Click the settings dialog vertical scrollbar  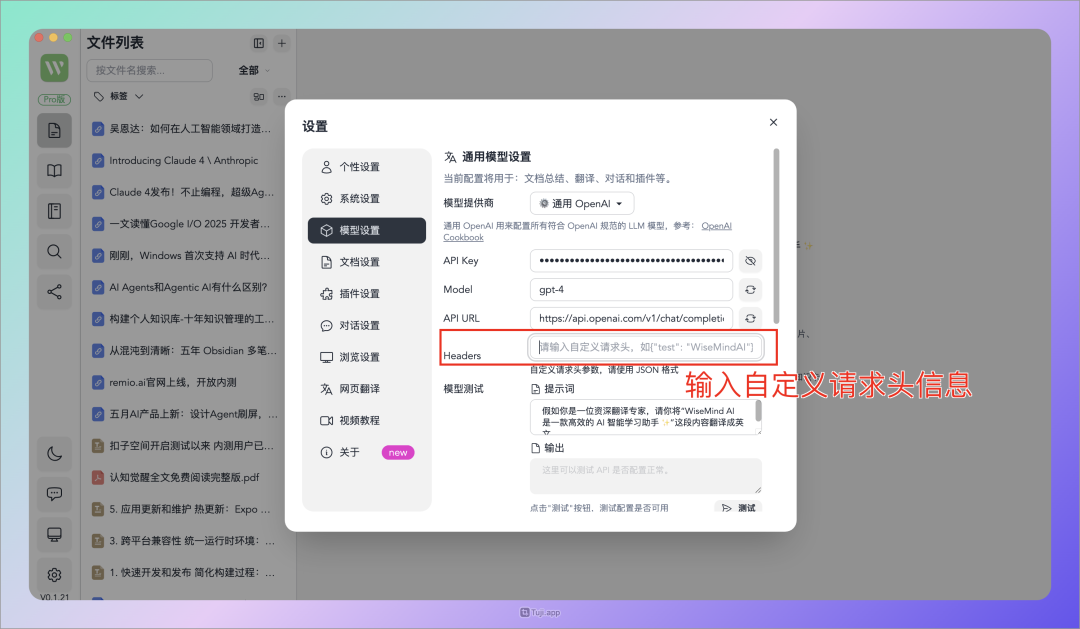pyautogui.click(x=777, y=236)
